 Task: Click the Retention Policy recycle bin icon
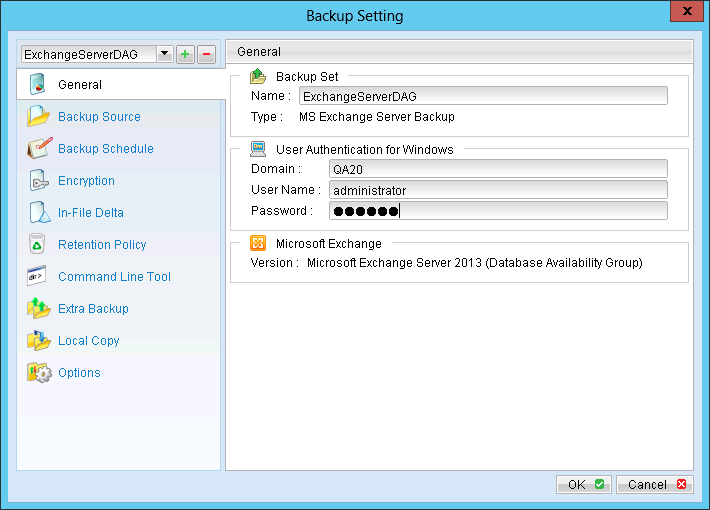pos(39,245)
